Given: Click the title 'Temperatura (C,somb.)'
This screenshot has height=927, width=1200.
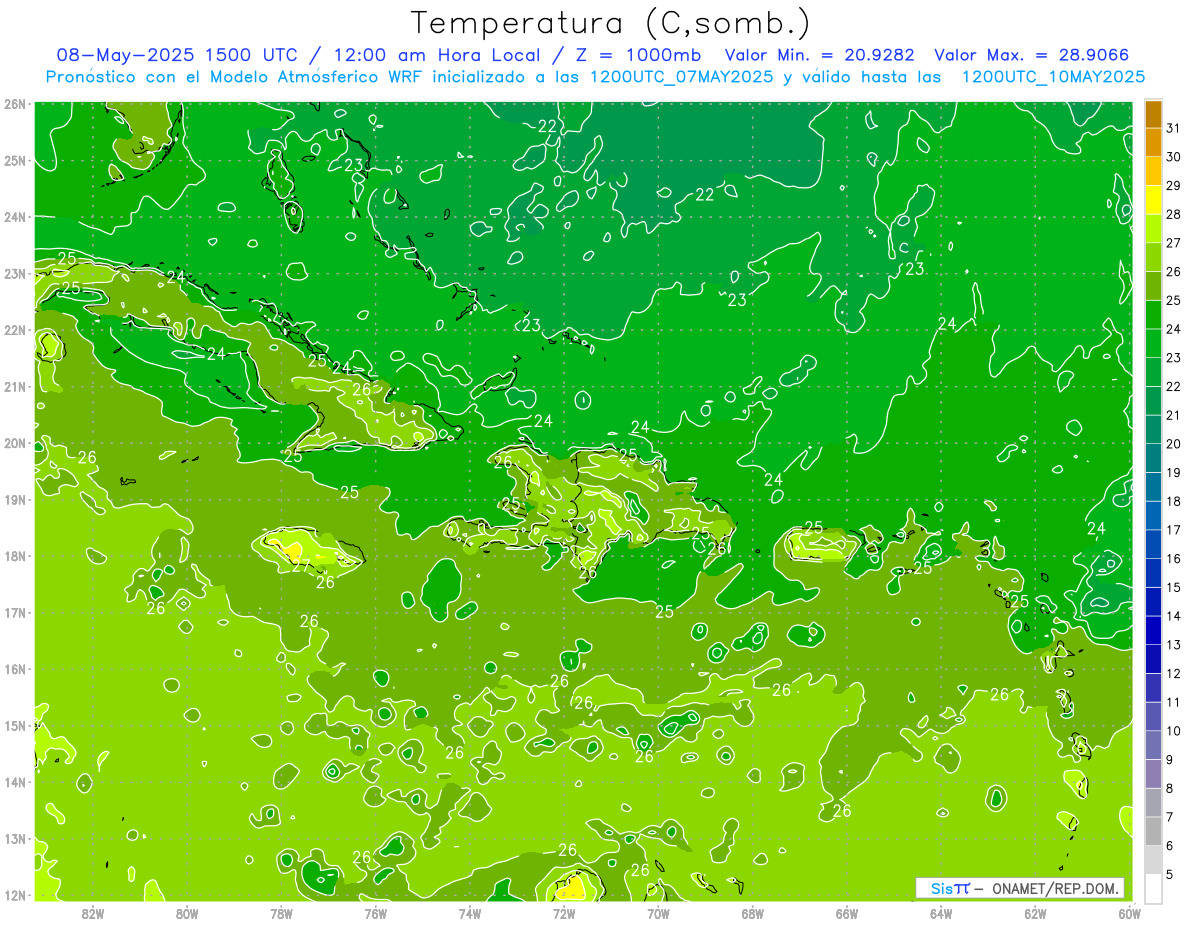Looking at the screenshot, I should click(611, 23).
